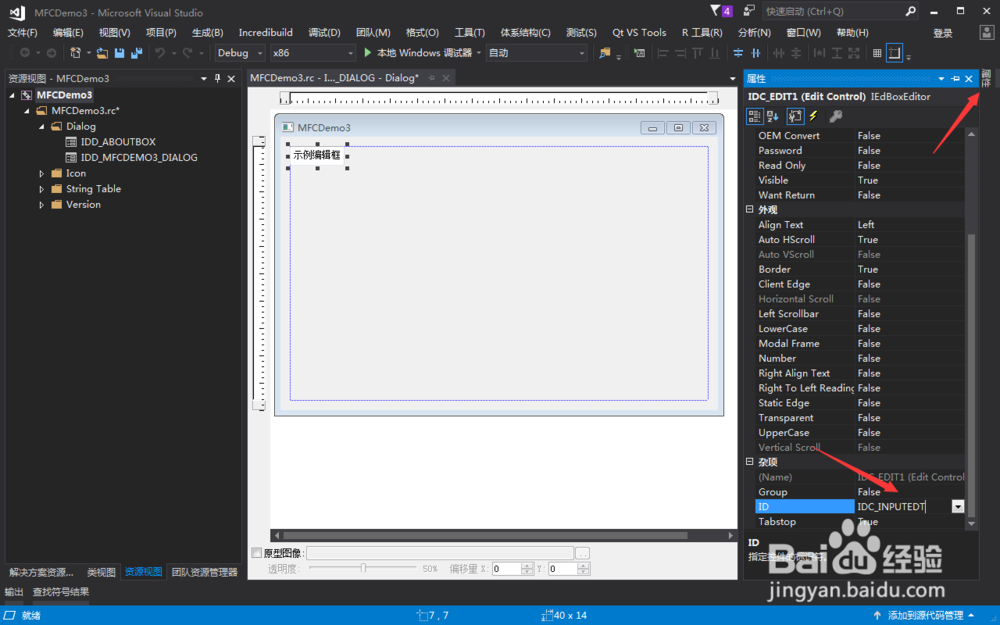Open the 查找符号结果 tab
Viewport: 1000px width, 625px height.
61,592
